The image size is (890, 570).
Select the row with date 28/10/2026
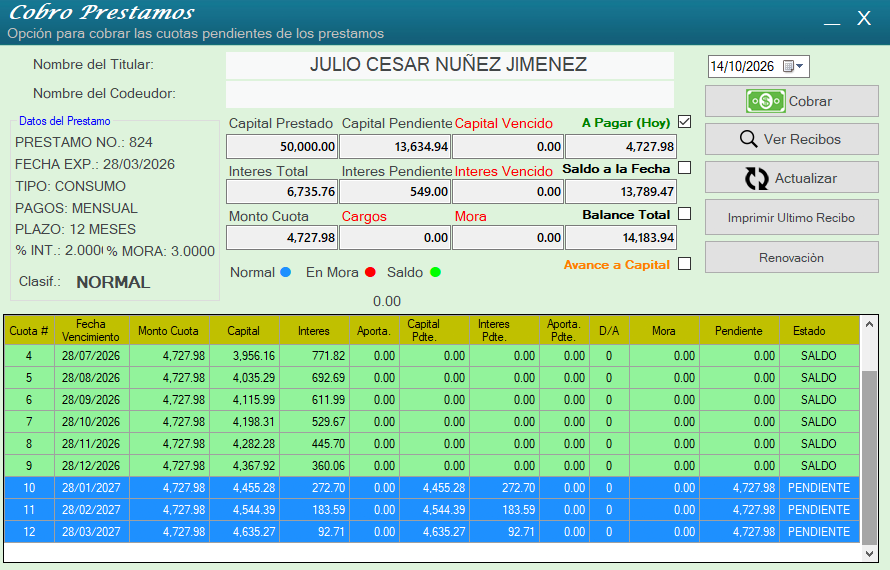[432, 422]
